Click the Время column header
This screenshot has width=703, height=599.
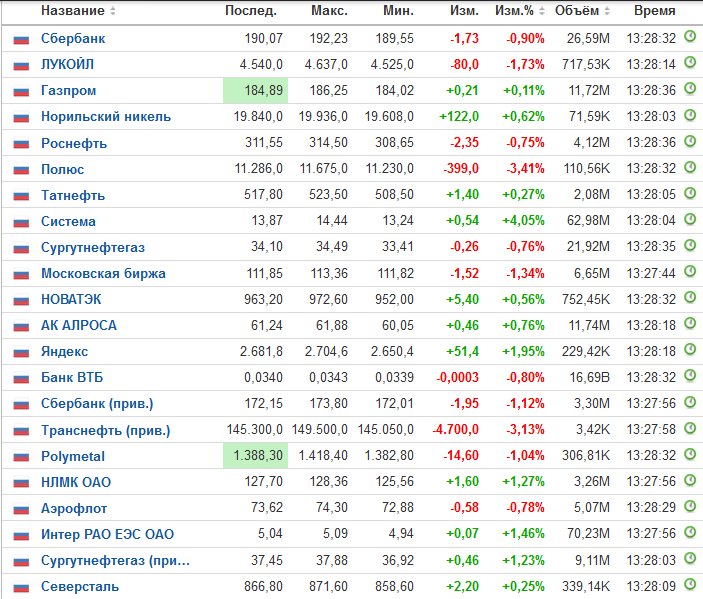pyautogui.click(x=655, y=11)
